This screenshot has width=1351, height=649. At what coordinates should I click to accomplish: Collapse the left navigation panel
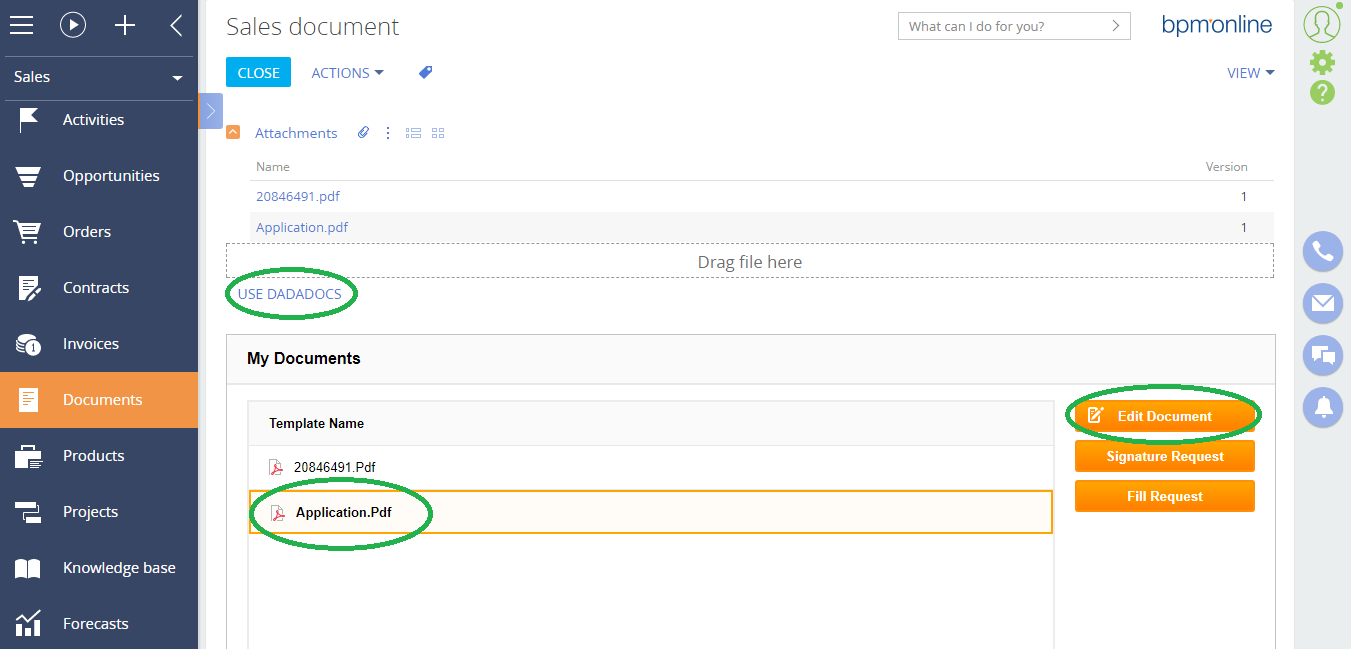tap(176, 26)
